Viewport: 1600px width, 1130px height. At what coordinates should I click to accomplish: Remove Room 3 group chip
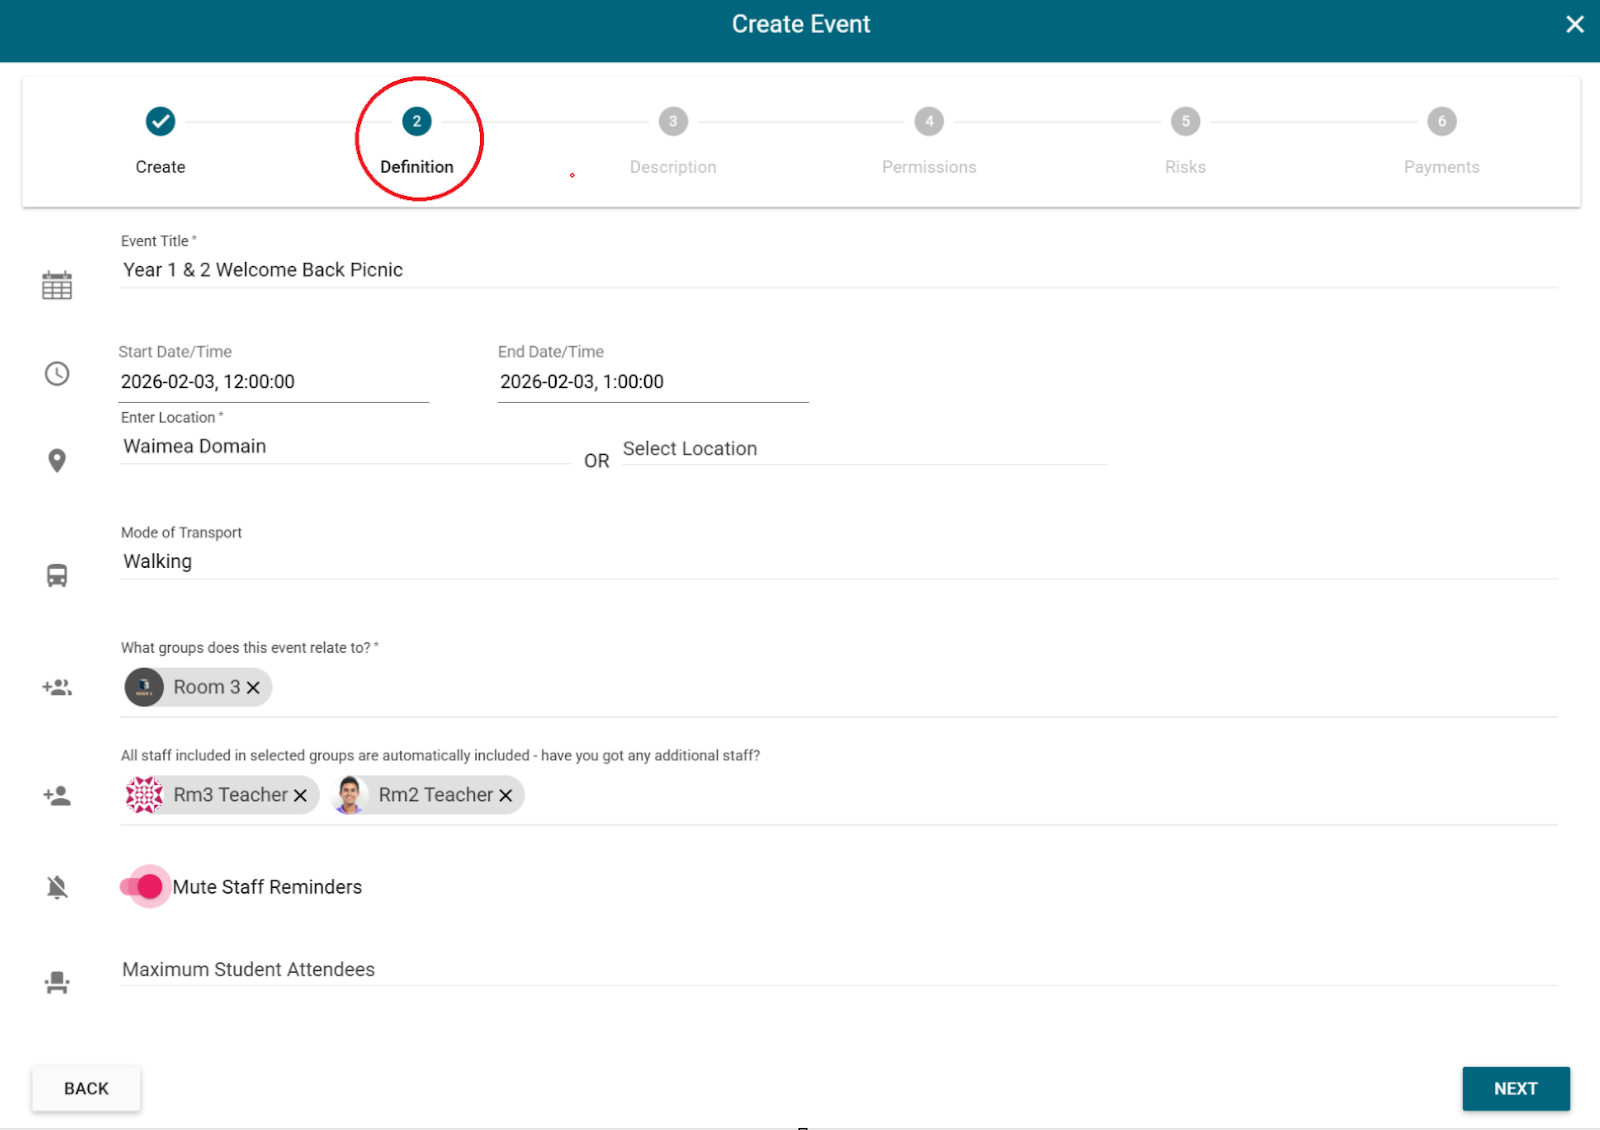(253, 688)
